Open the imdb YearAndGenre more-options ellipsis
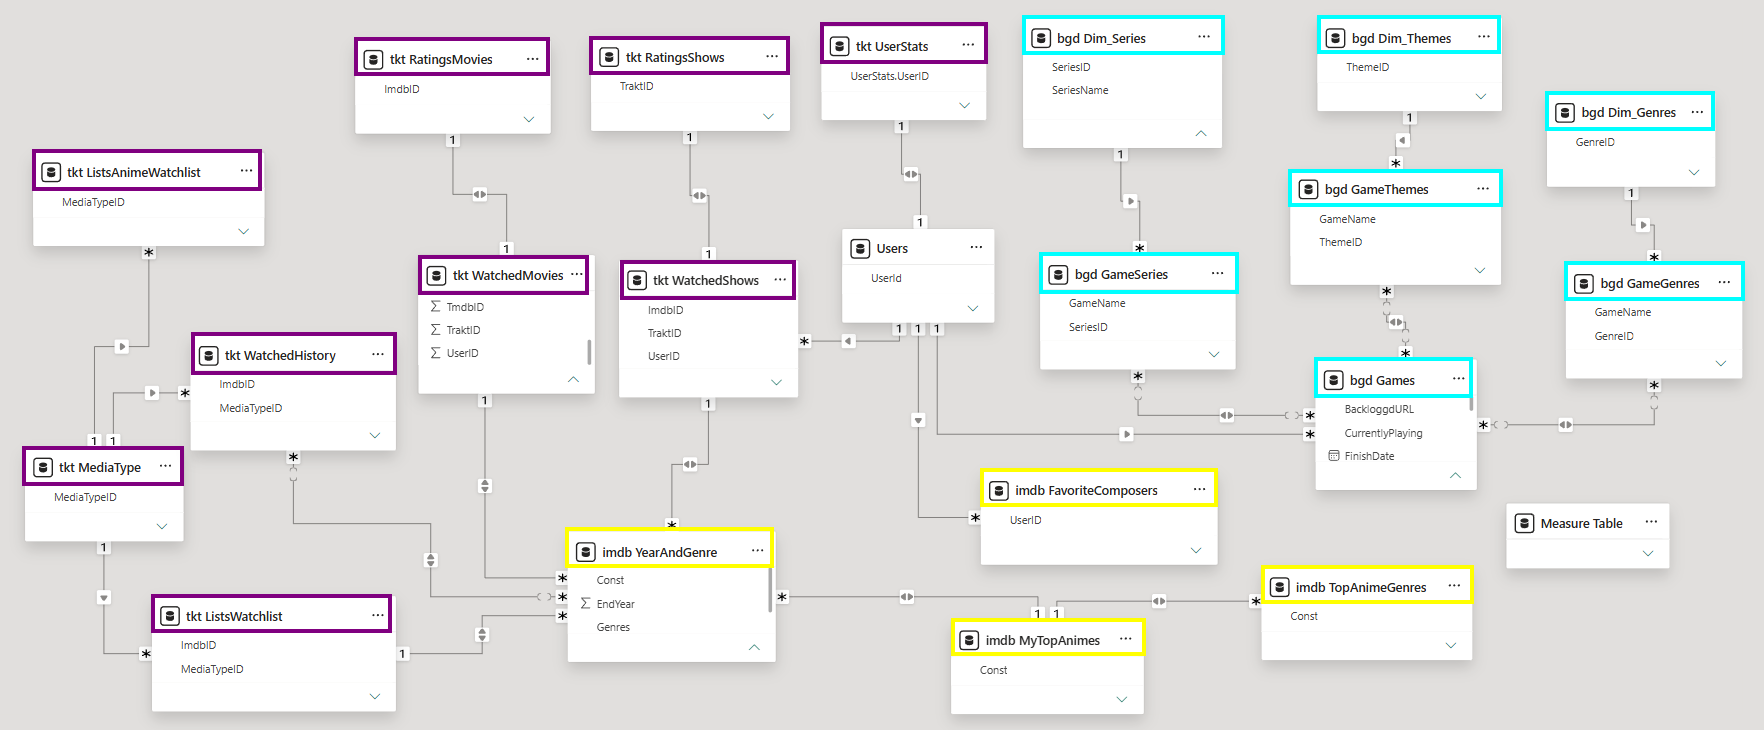The image size is (1764, 730). tap(758, 551)
